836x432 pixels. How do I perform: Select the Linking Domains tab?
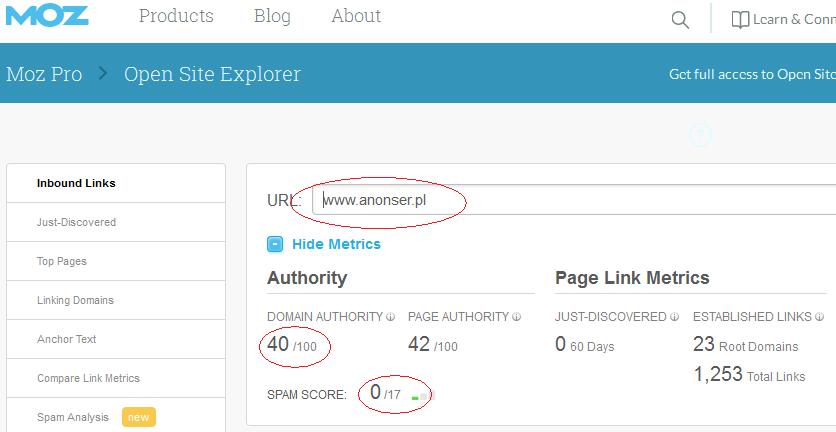tap(116, 300)
